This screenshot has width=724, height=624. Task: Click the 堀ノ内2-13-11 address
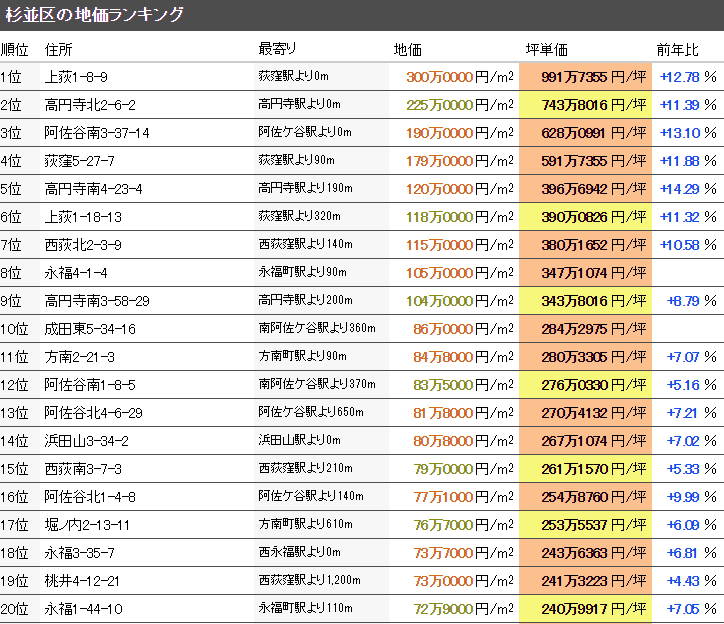coord(87,525)
